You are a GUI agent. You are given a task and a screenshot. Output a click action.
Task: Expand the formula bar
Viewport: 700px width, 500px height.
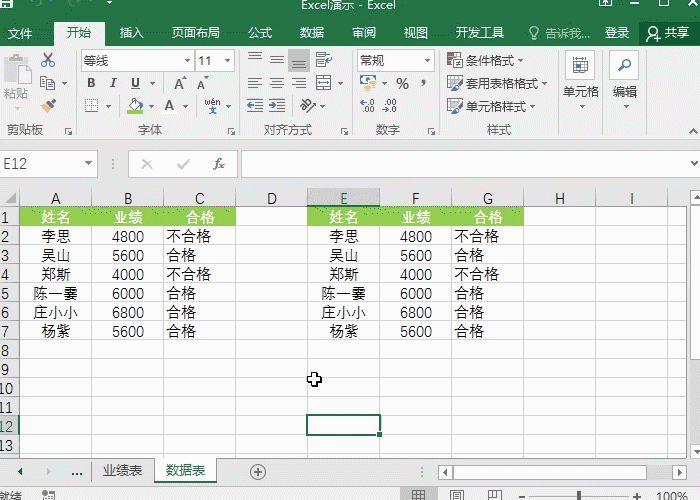[694, 163]
